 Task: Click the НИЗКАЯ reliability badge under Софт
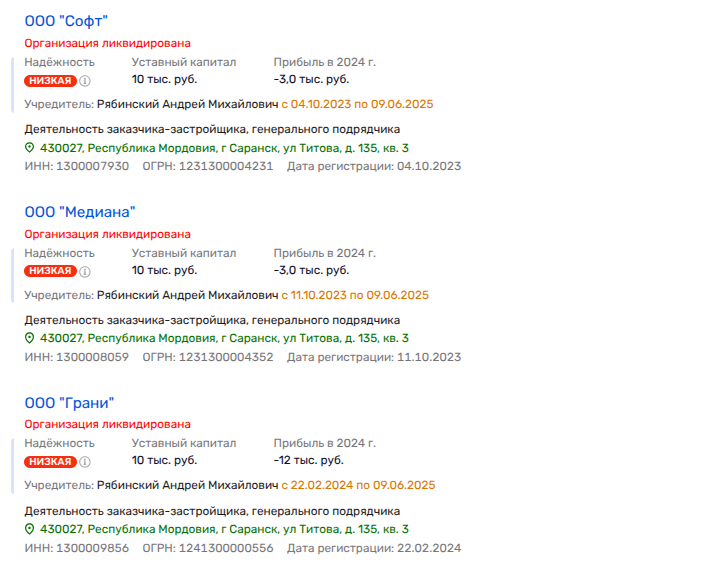point(50,81)
